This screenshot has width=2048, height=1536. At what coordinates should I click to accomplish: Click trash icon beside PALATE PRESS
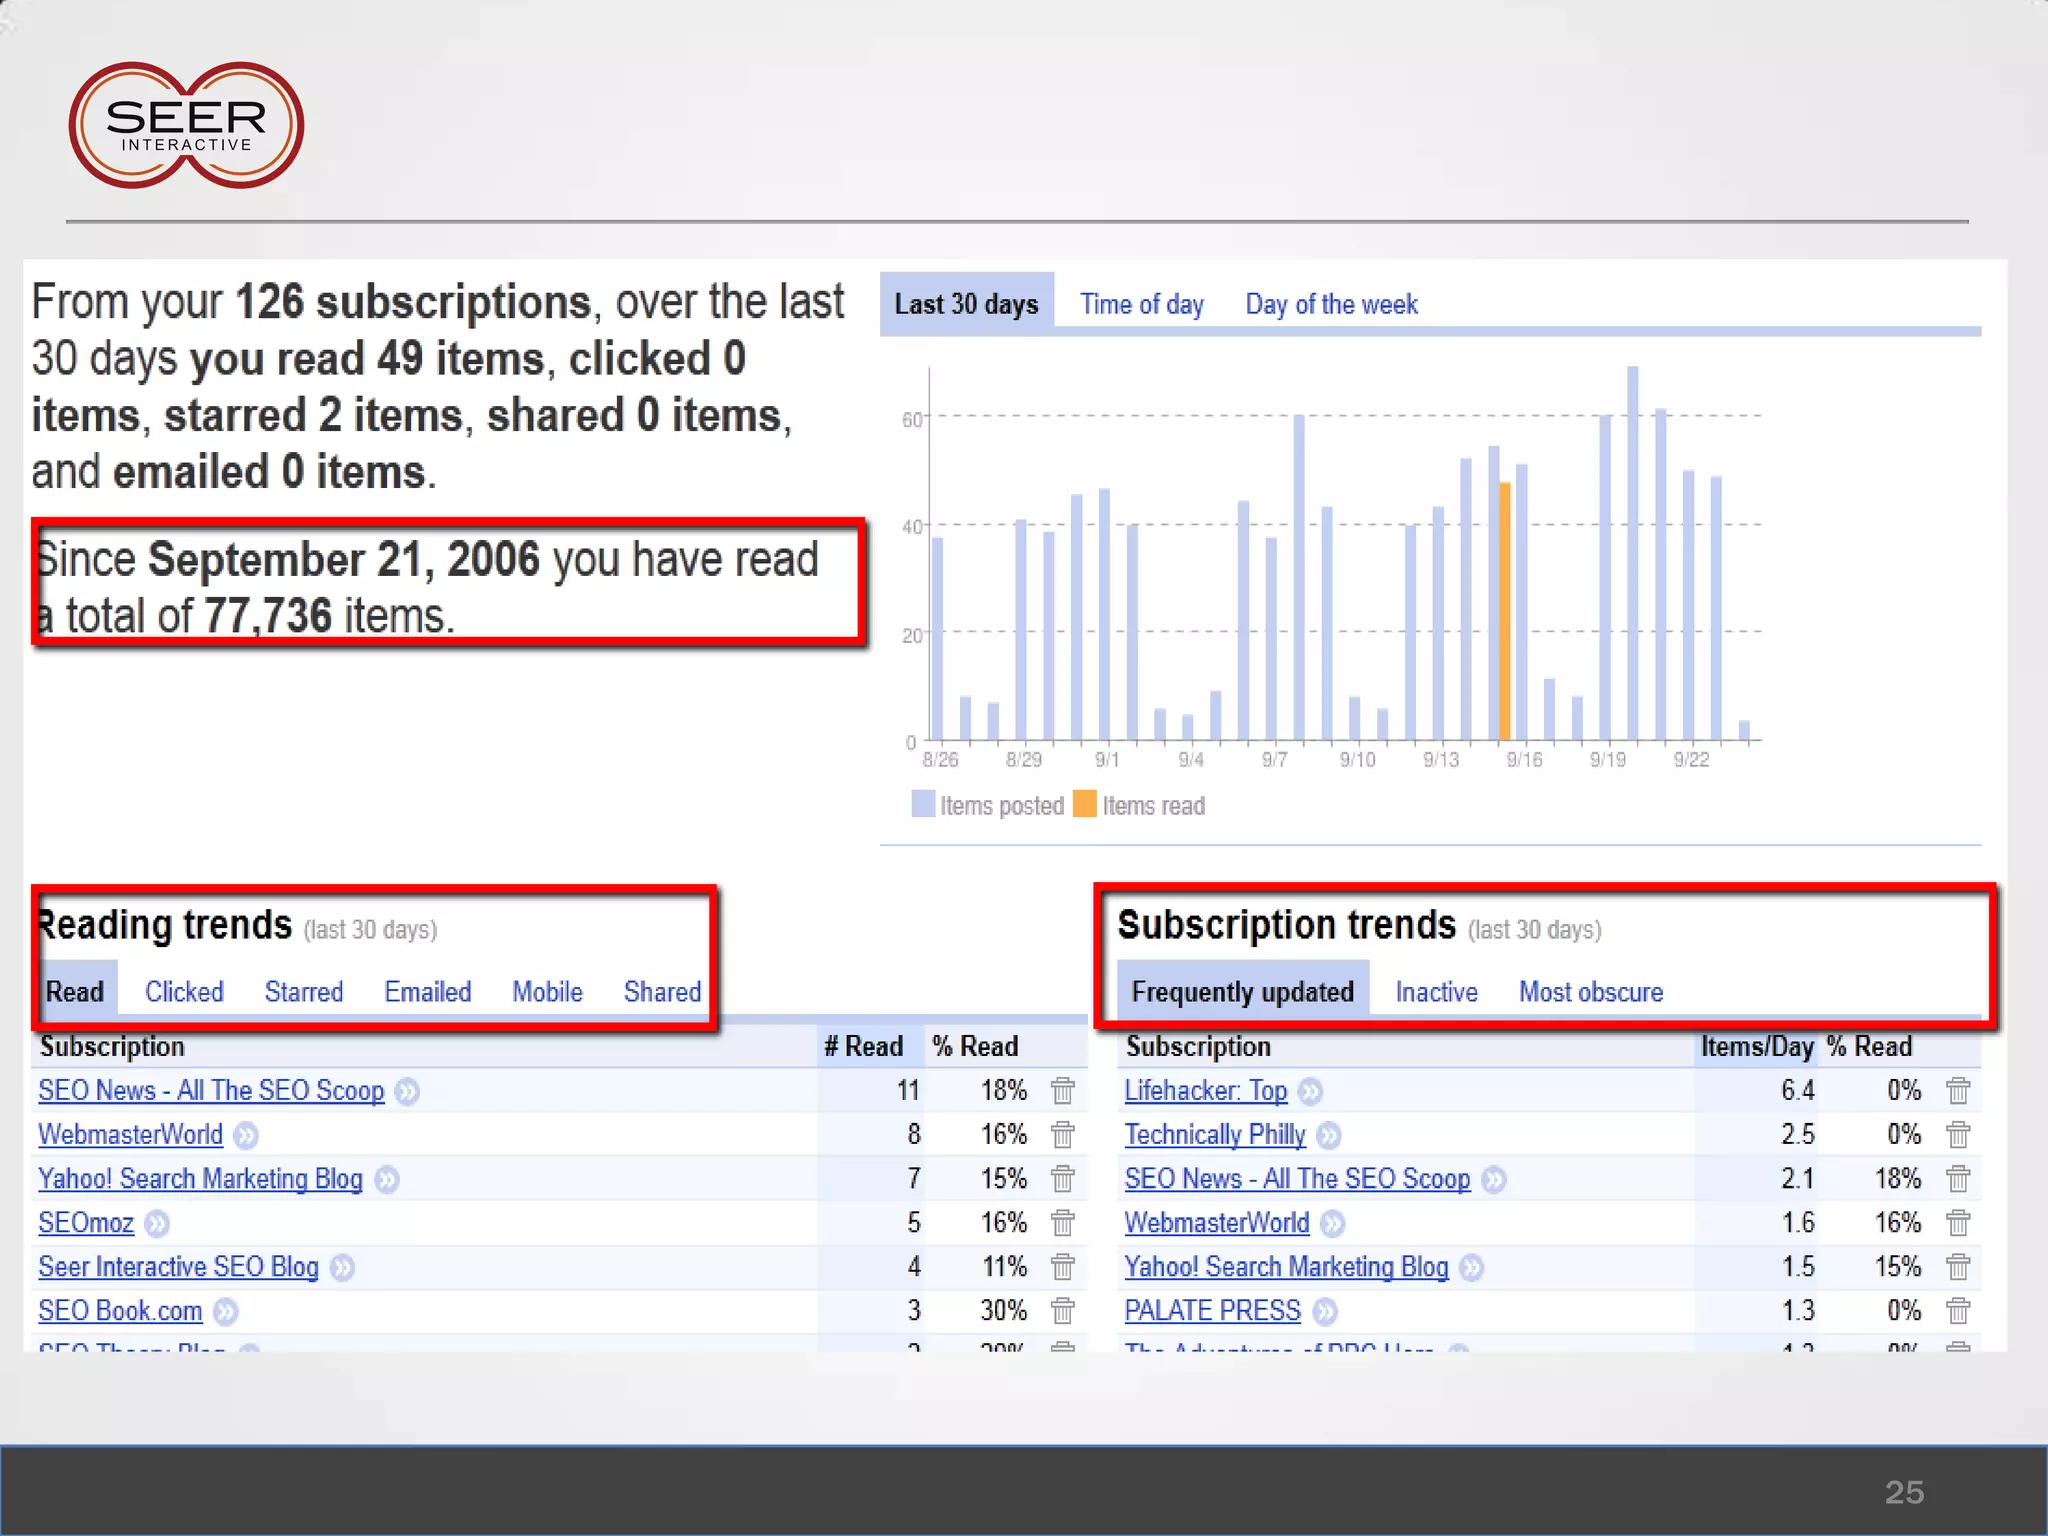(x=1957, y=1310)
